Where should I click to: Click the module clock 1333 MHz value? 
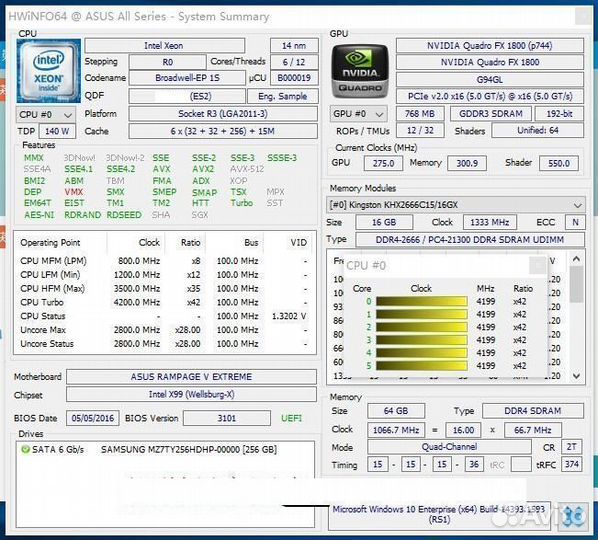(x=490, y=222)
